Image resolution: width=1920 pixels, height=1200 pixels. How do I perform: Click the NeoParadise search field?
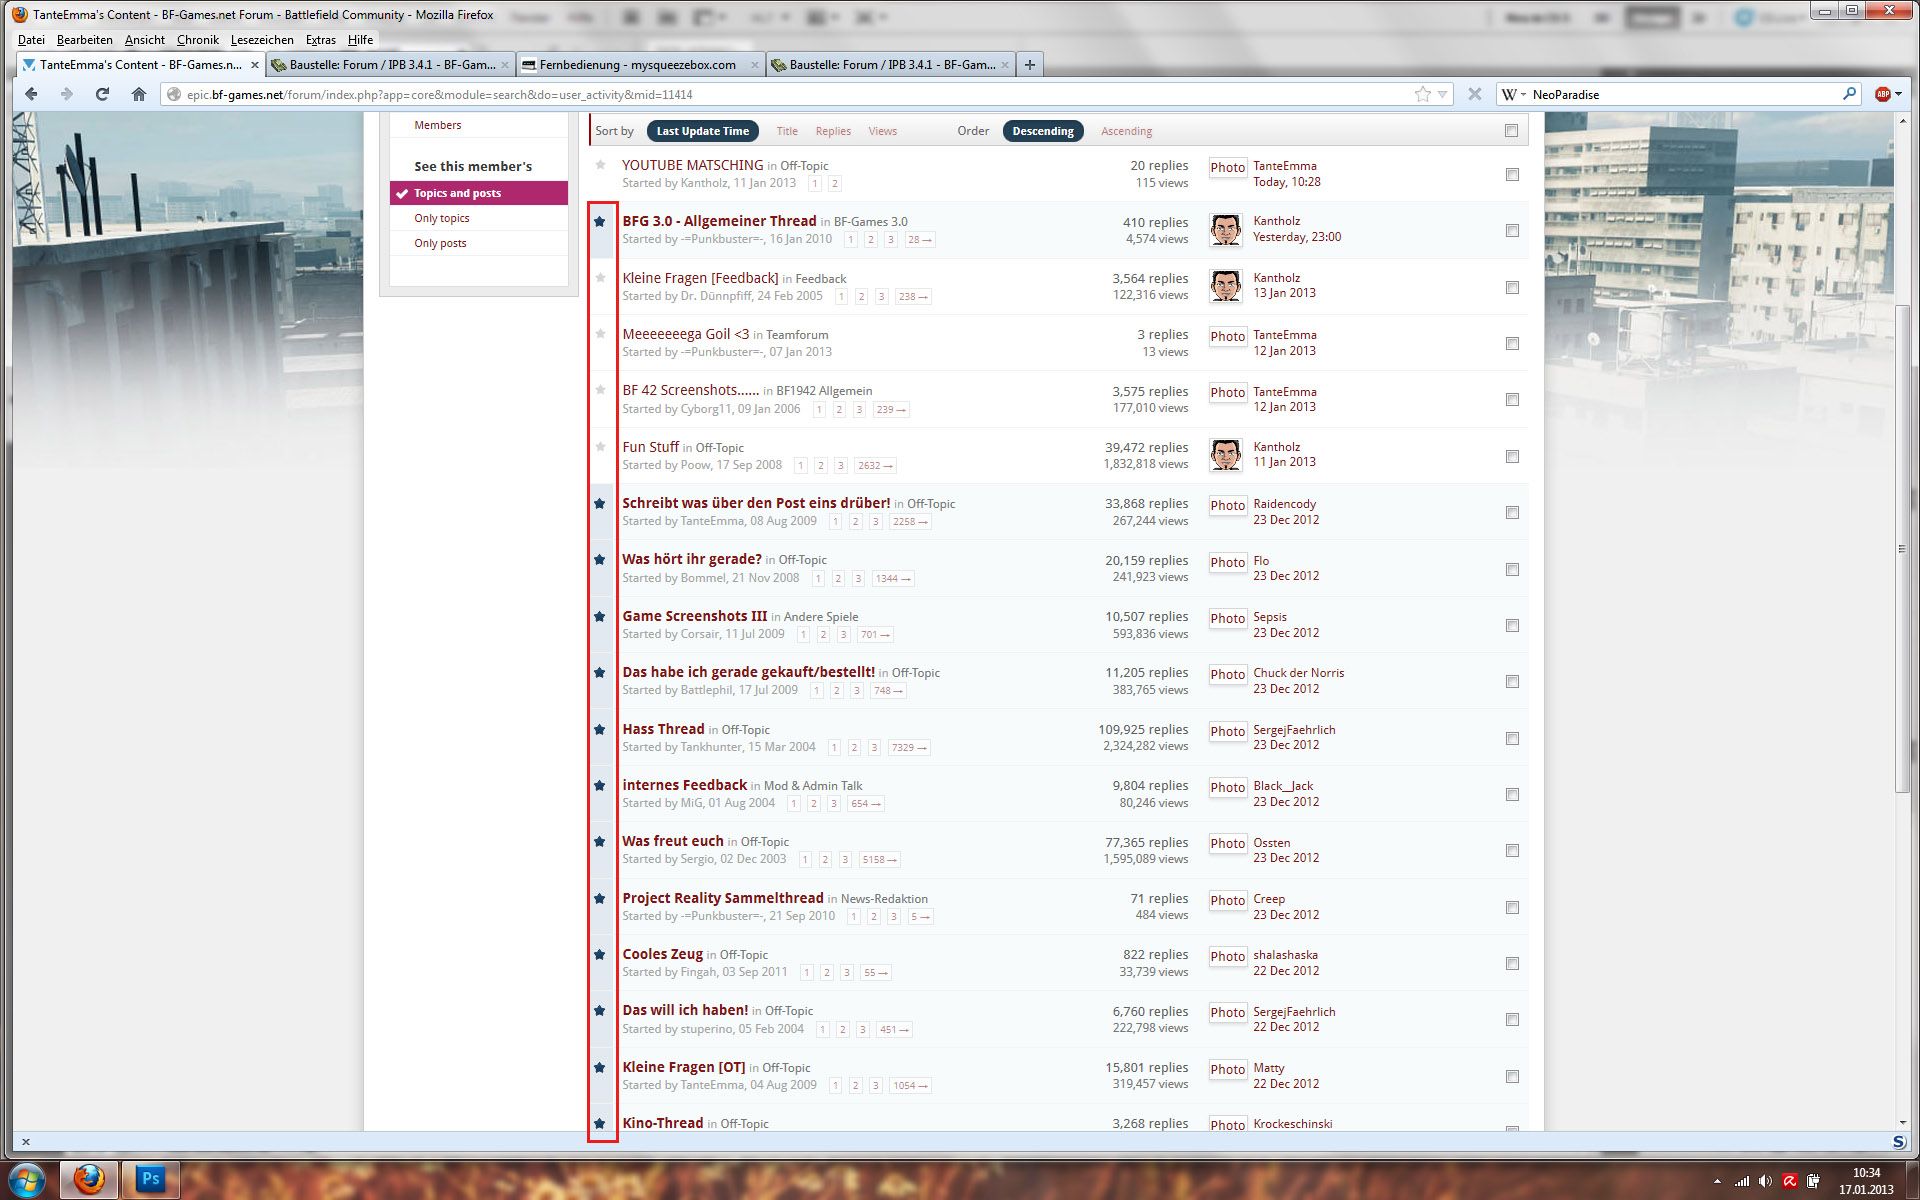tap(1685, 94)
